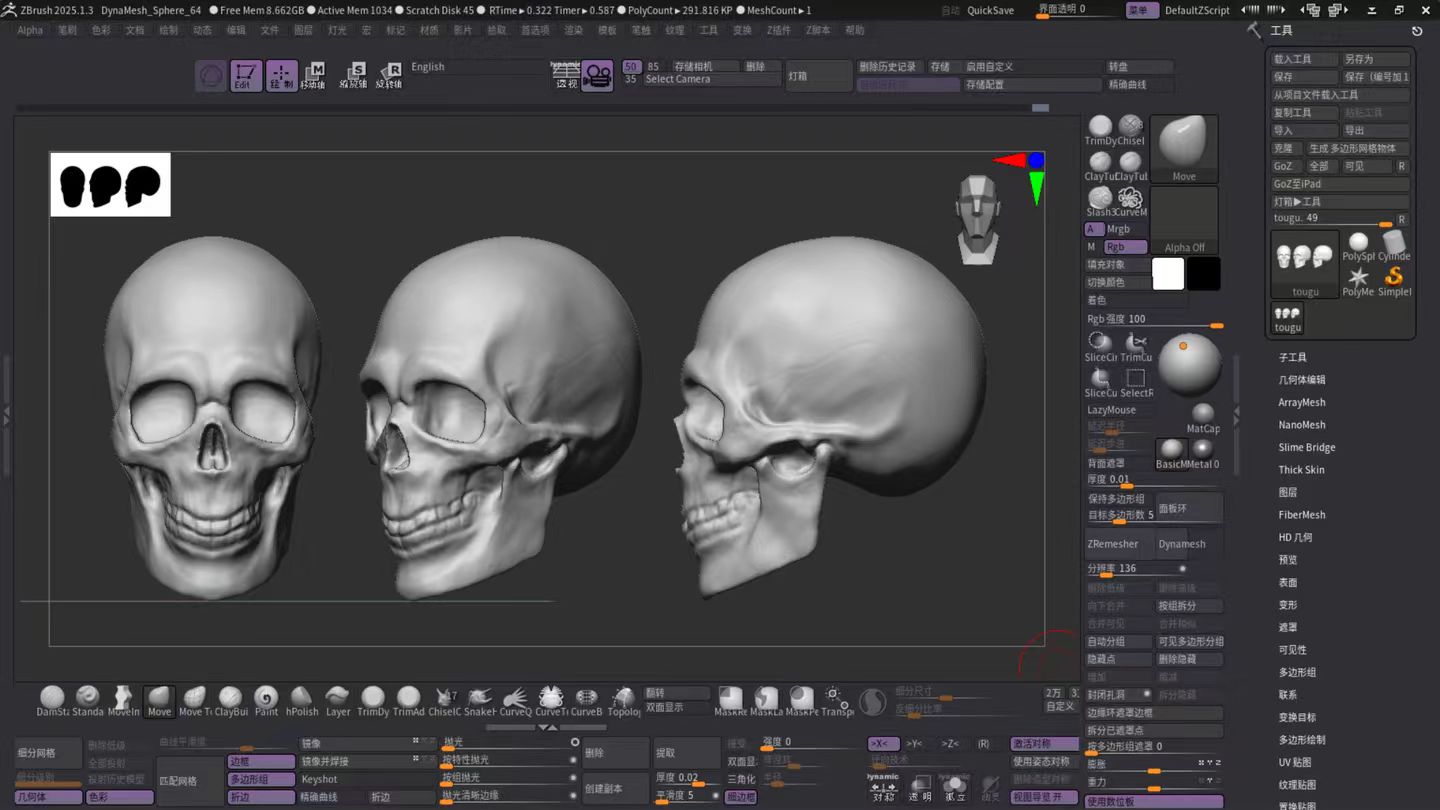1440x810 pixels.
Task: Open the 文件 file menu
Action: click(x=270, y=30)
